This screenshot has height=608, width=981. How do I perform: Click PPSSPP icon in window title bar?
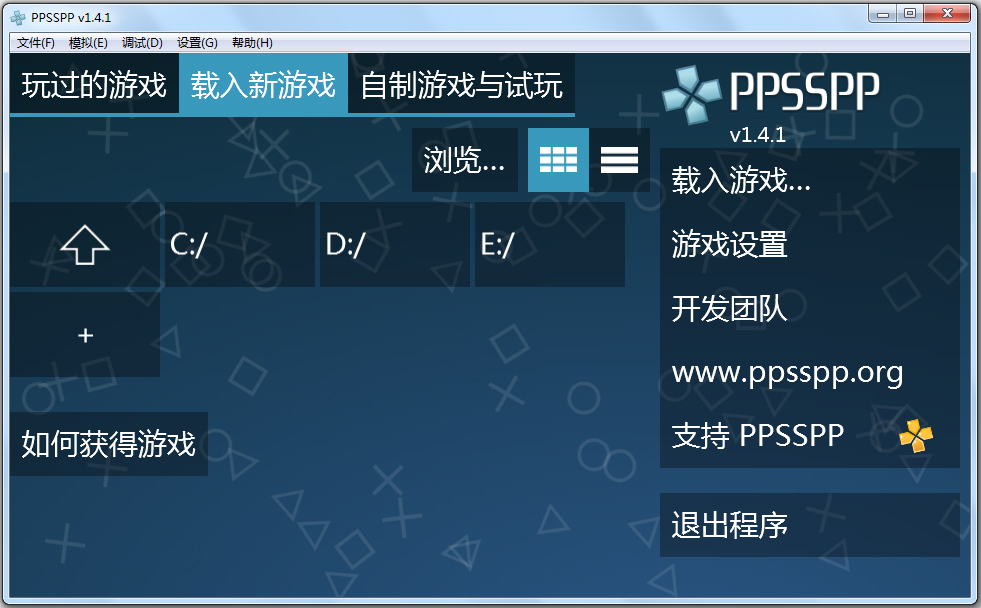point(18,18)
